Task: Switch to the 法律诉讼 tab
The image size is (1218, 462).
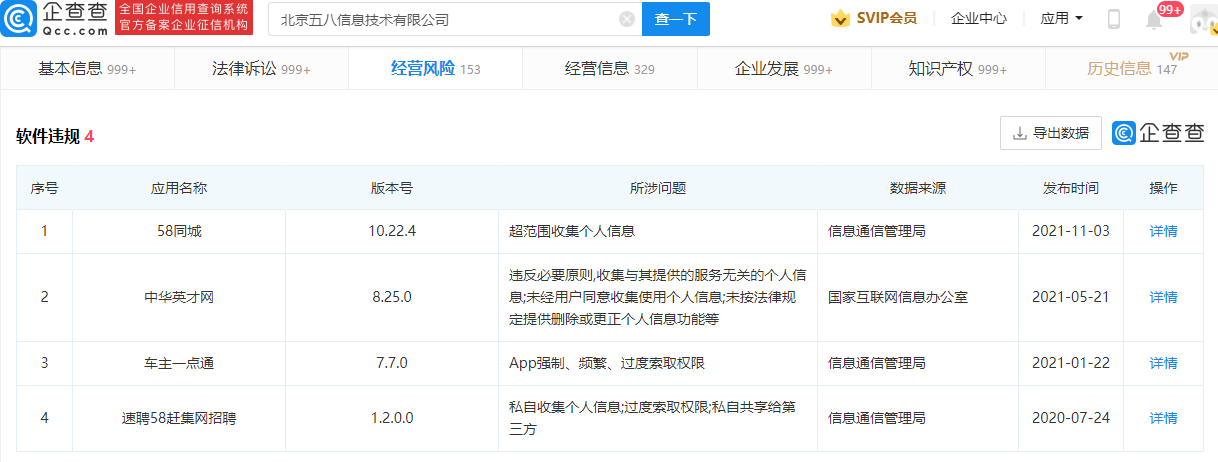Action: point(261,69)
